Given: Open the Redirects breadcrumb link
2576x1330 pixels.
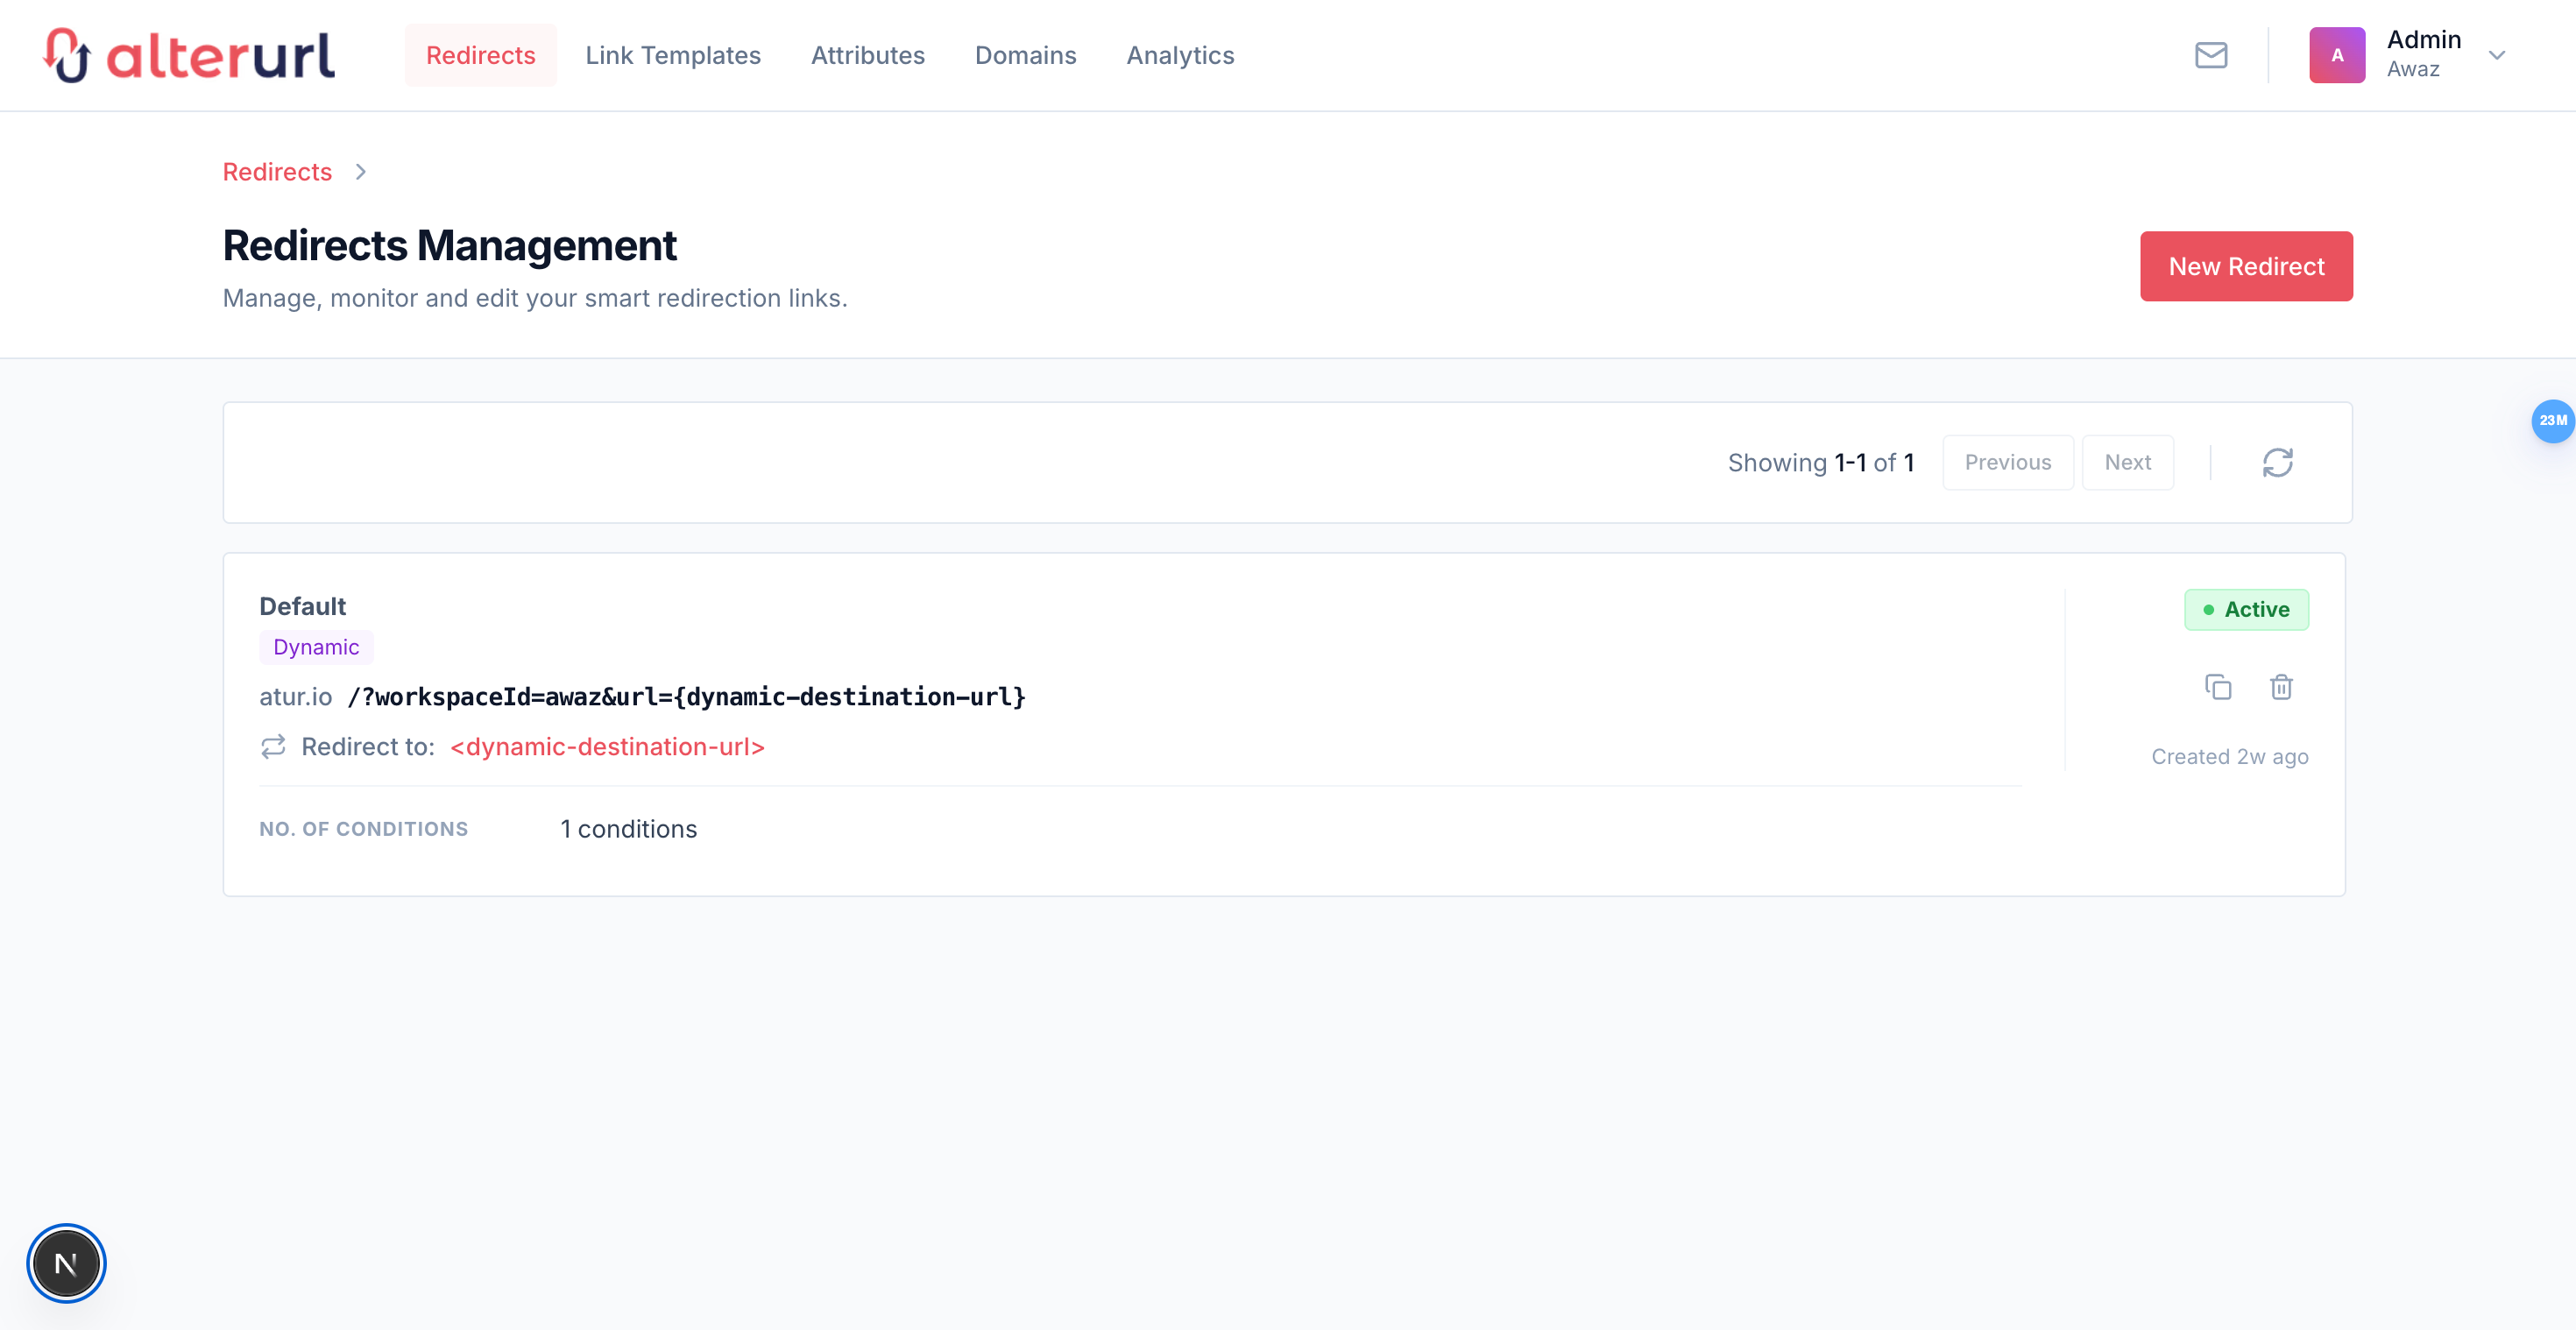Looking at the screenshot, I should click(x=277, y=172).
